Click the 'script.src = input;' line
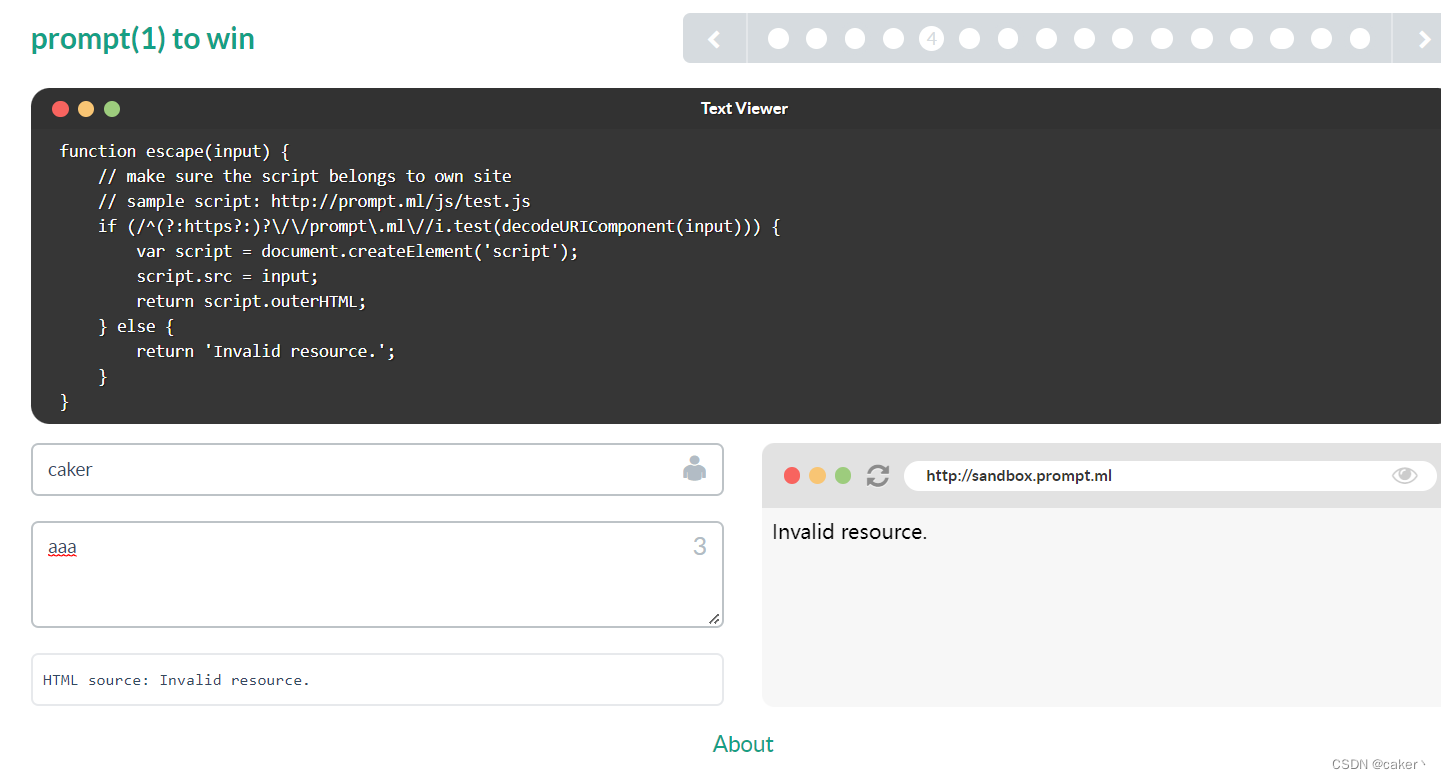Screen dimensions: 1441x779 click(x=227, y=276)
